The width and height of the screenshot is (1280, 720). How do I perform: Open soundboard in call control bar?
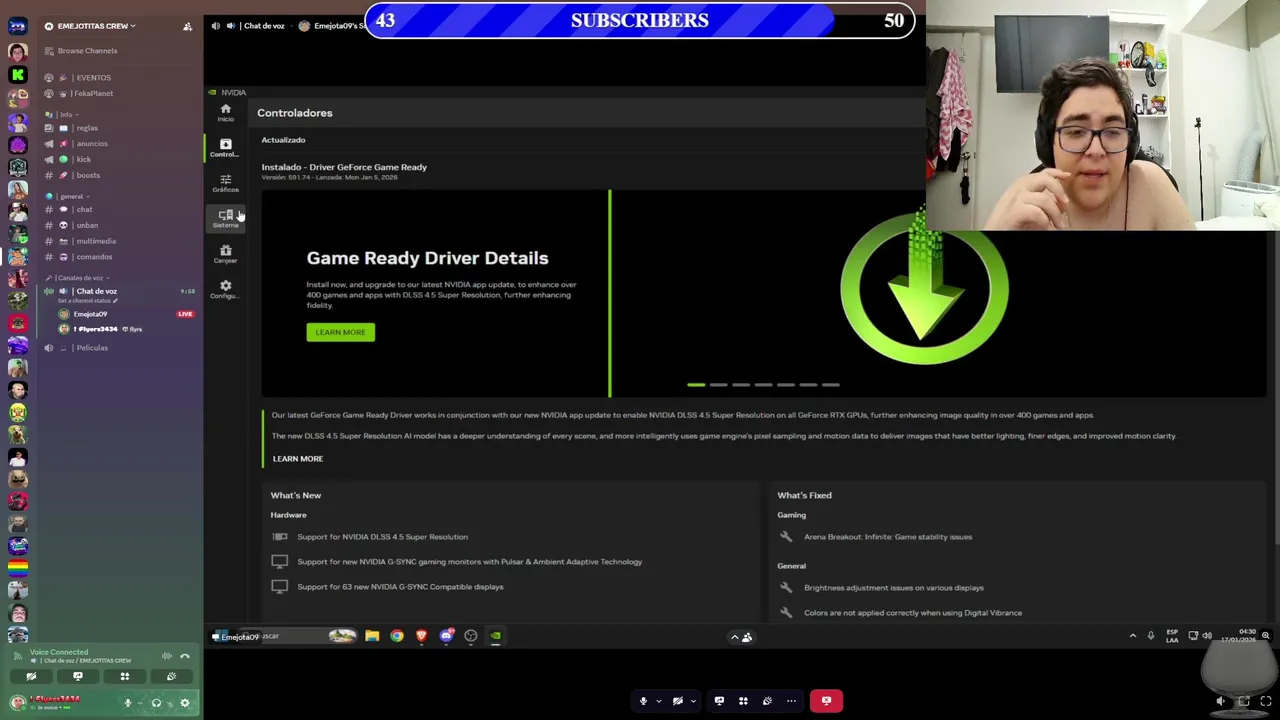[x=767, y=701]
